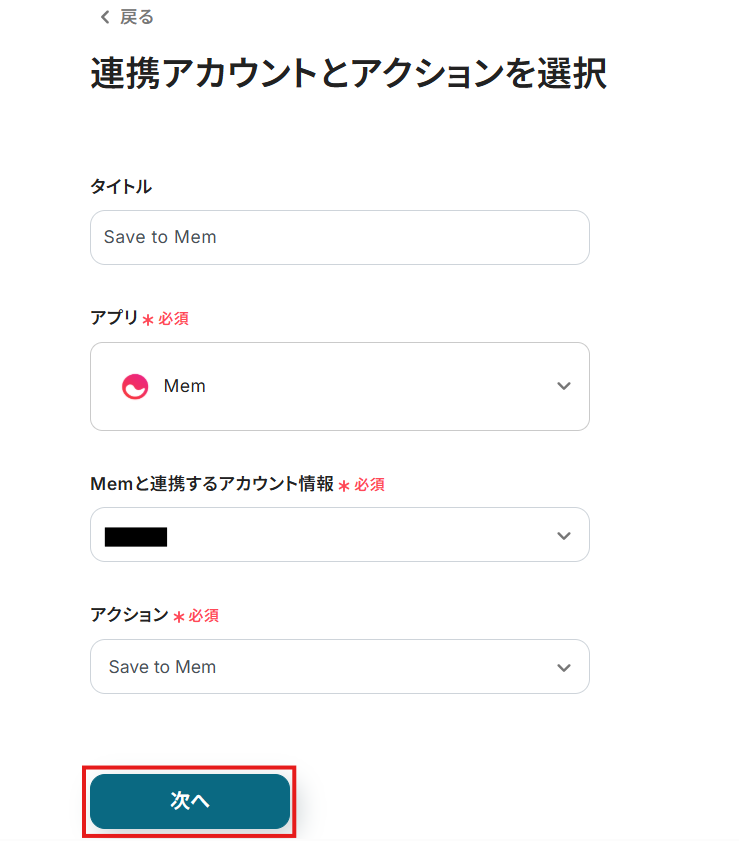Viewport: 739px width, 841px height.
Task: Expand the アクション dropdown chevron
Action: coord(564,668)
